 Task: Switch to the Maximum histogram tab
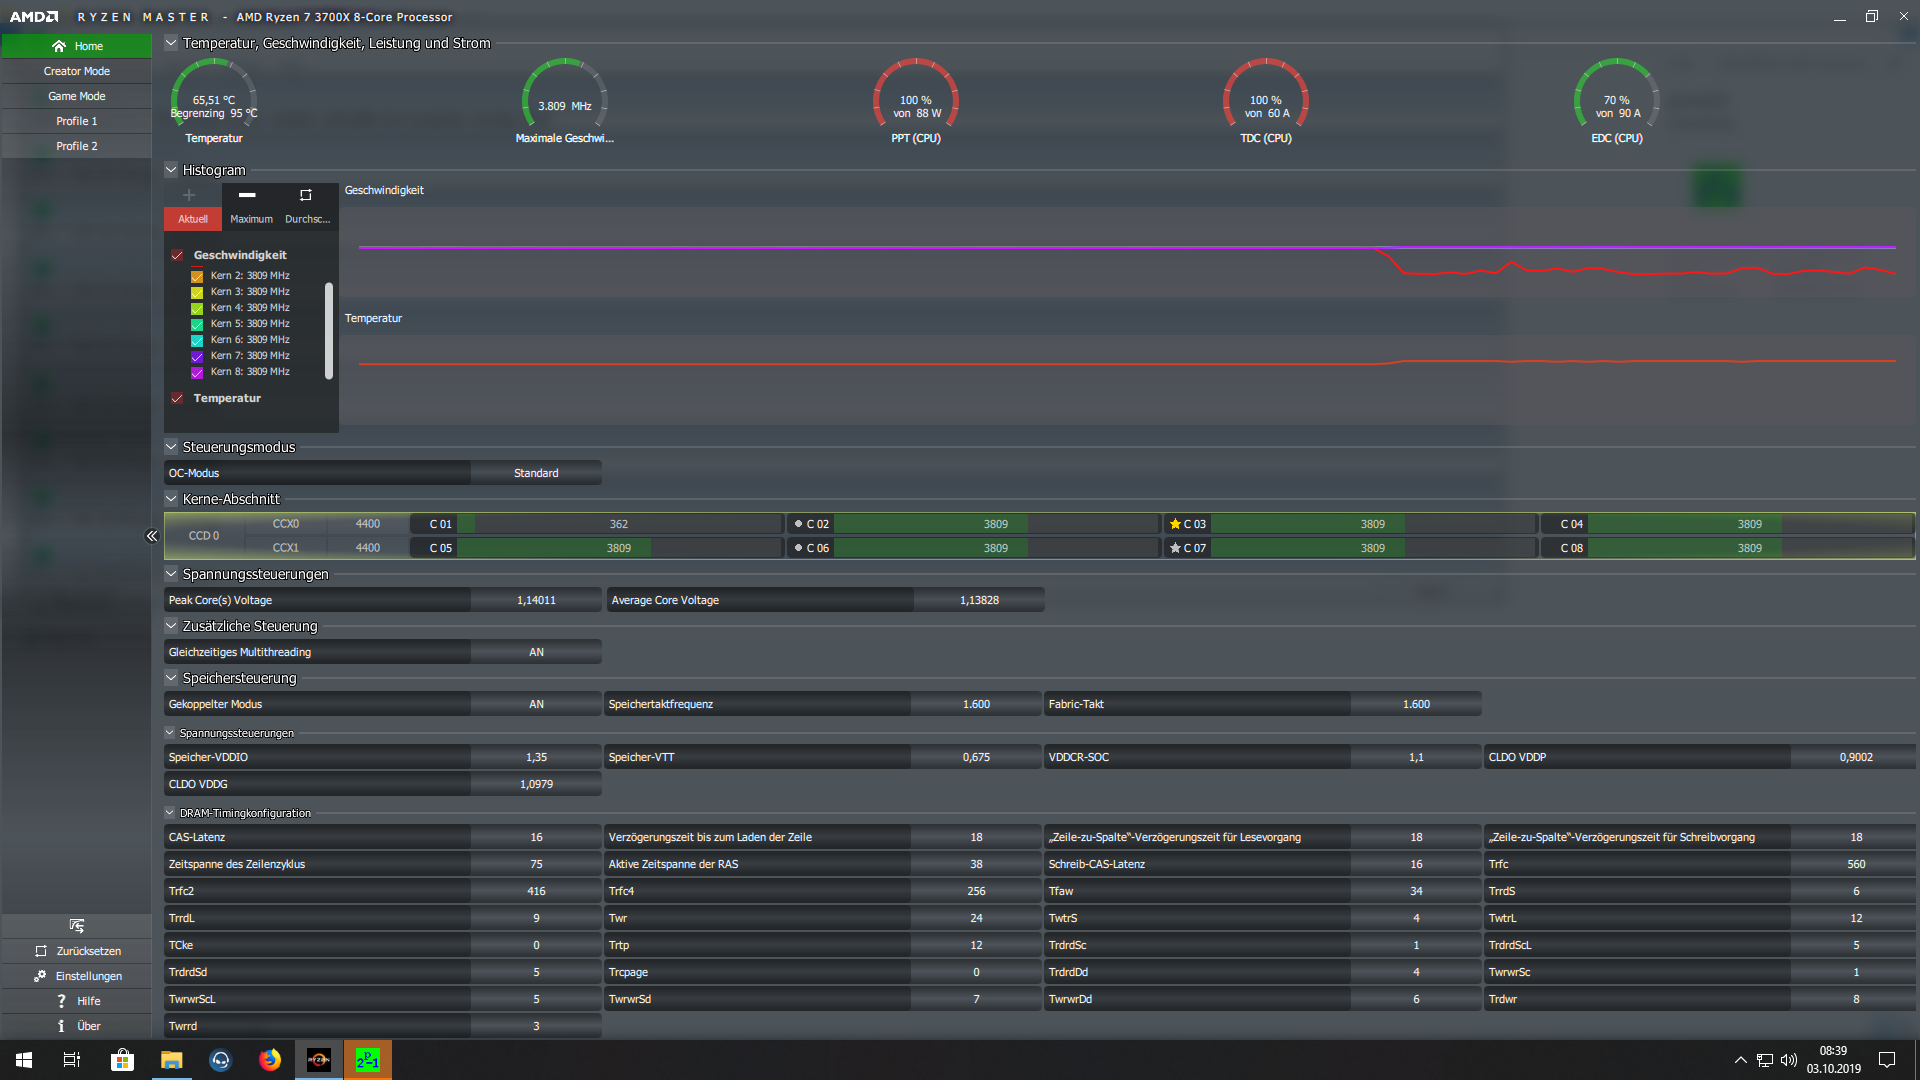point(251,219)
